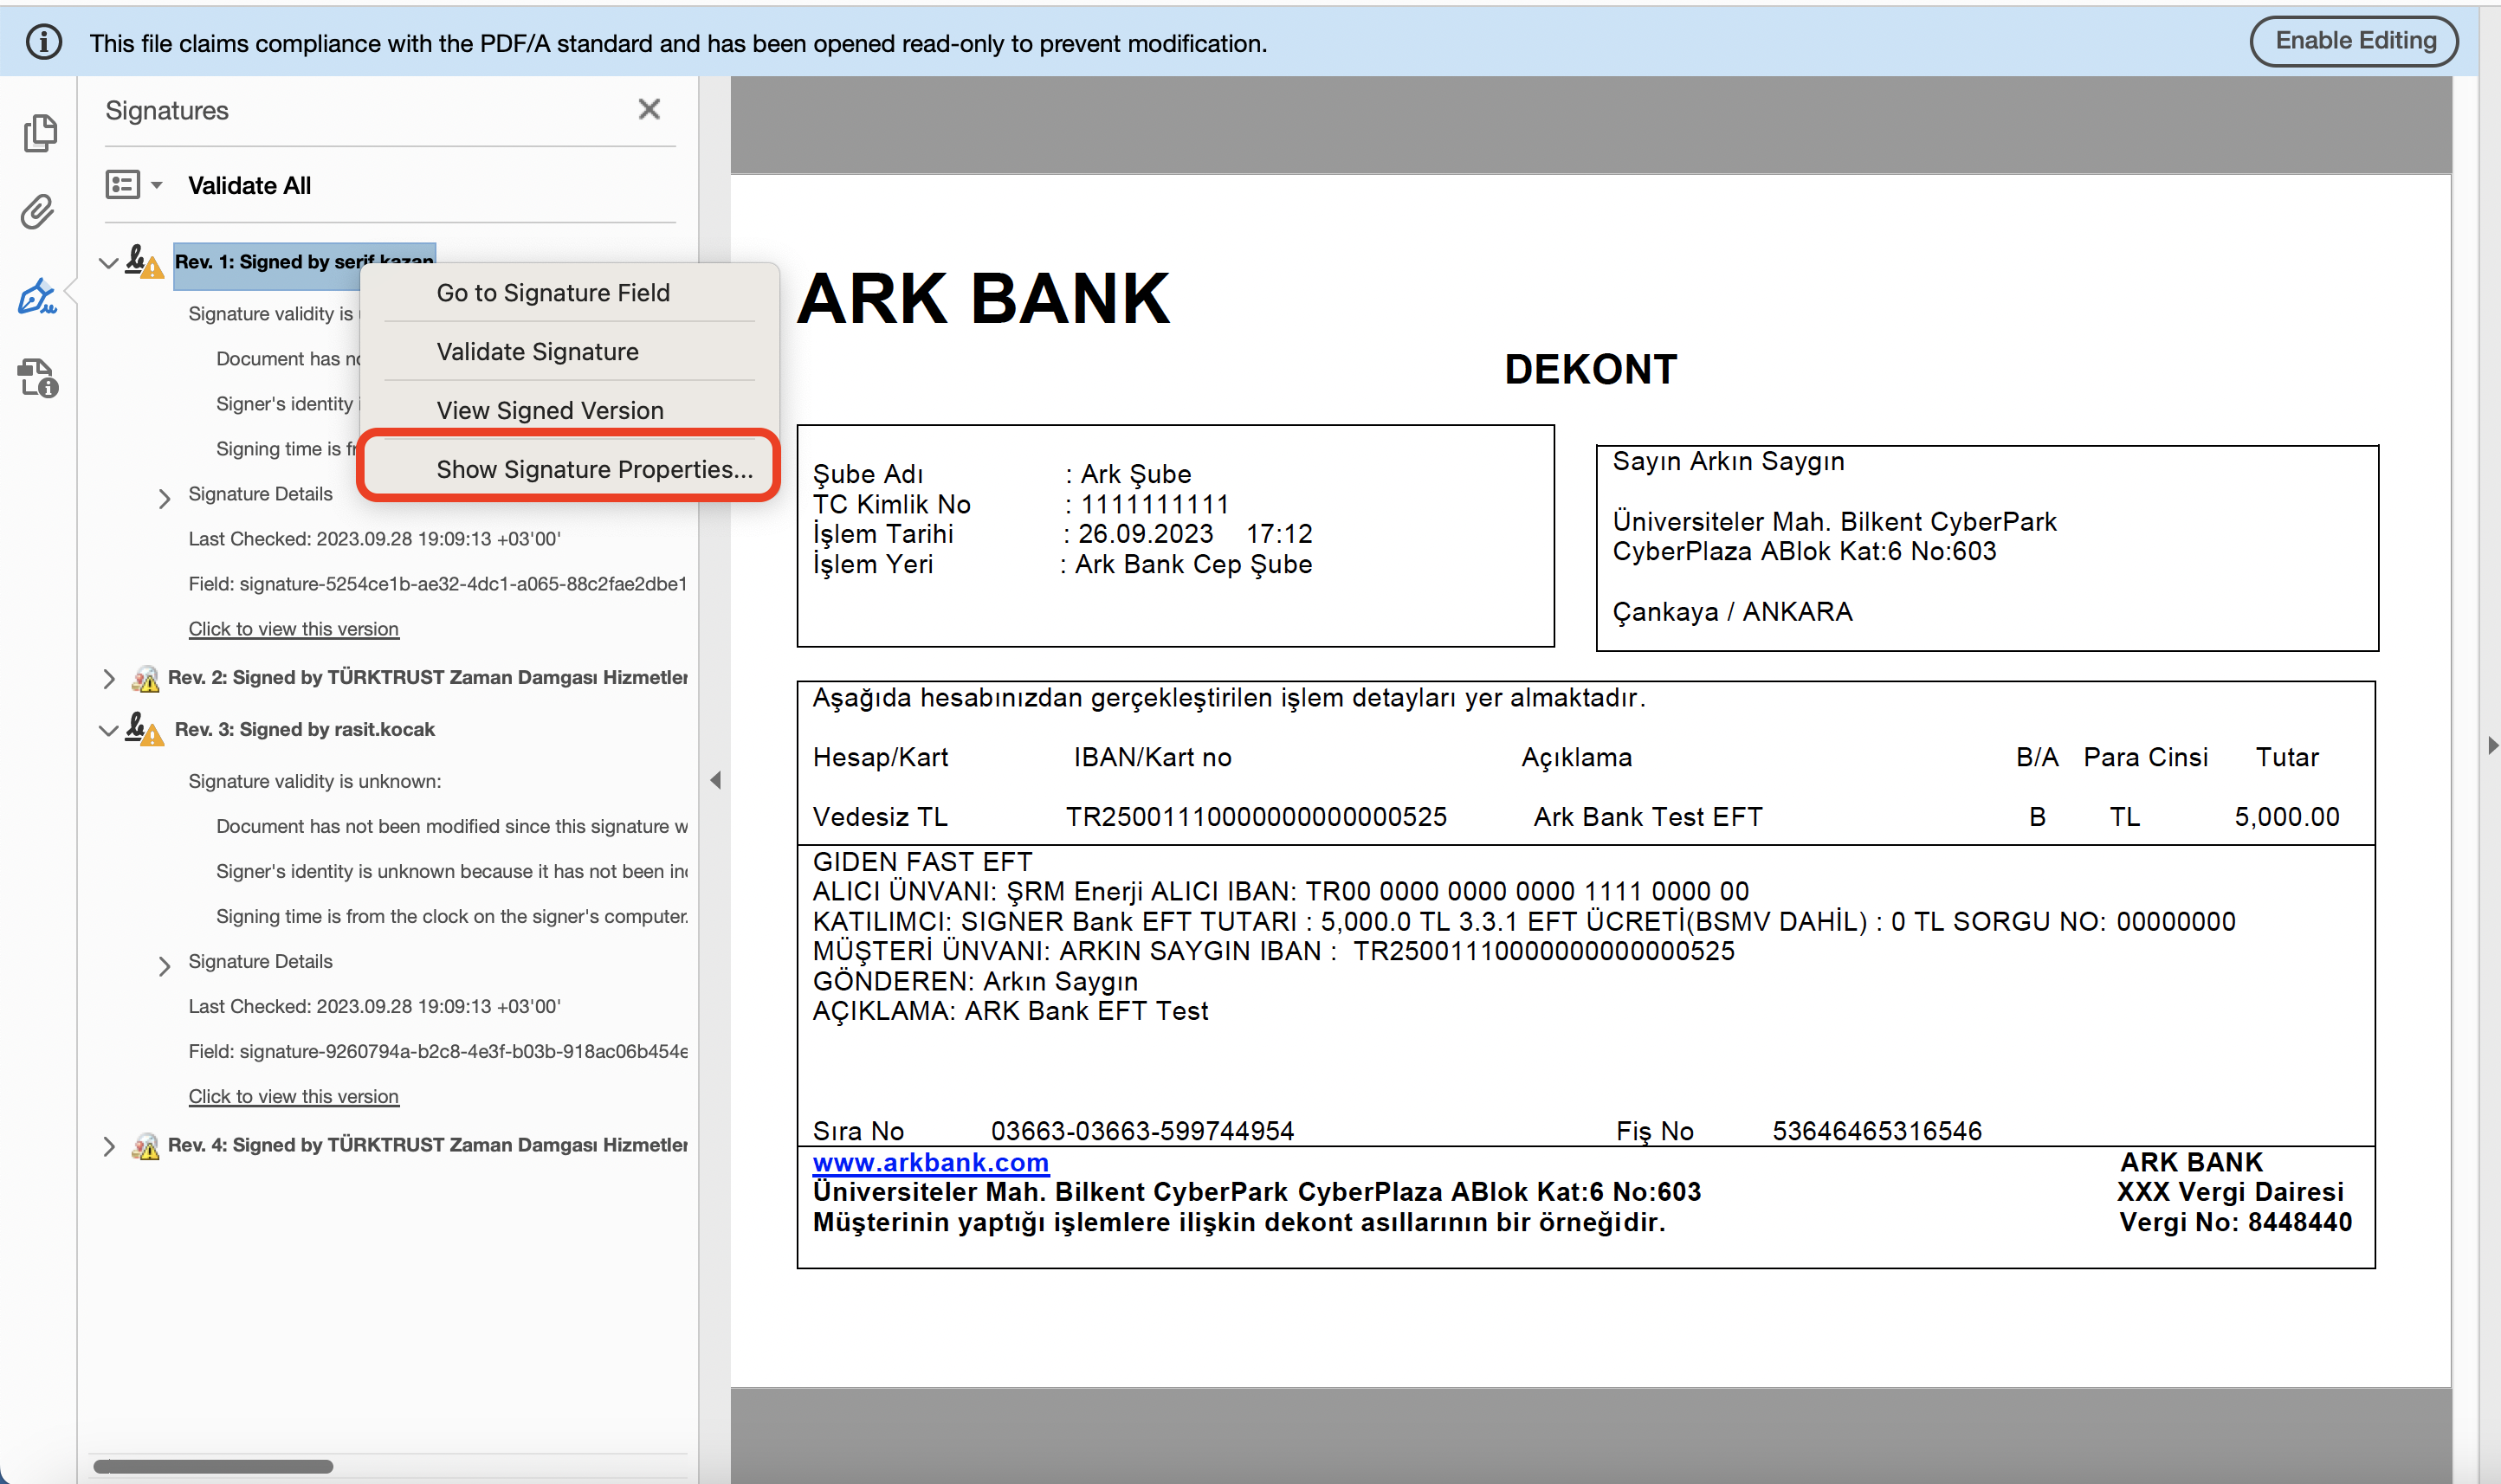Screen dimensions: 2501x1484
Task: Click the Signatures panel title
Action: [167, 110]
